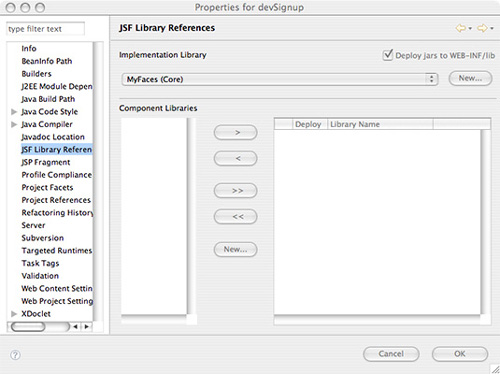
Task: Open the forward history dropdown arrow
Action: pyautogui.click(x=492, y=29)
